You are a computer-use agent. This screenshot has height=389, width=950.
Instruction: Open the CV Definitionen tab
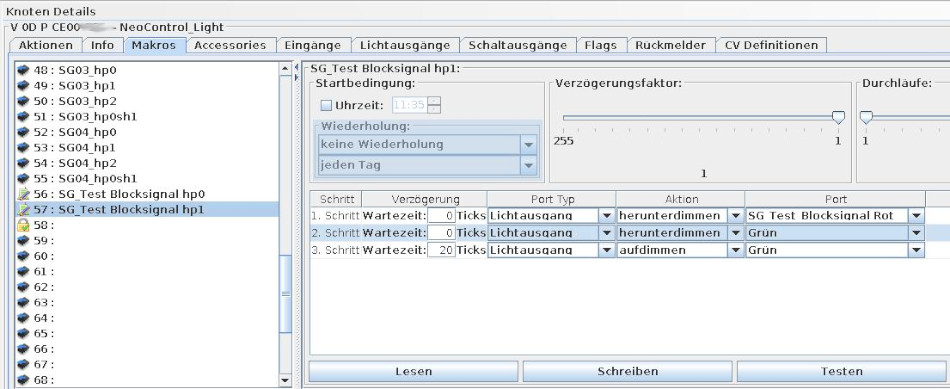pyautogui.click(x=771, y=45)
